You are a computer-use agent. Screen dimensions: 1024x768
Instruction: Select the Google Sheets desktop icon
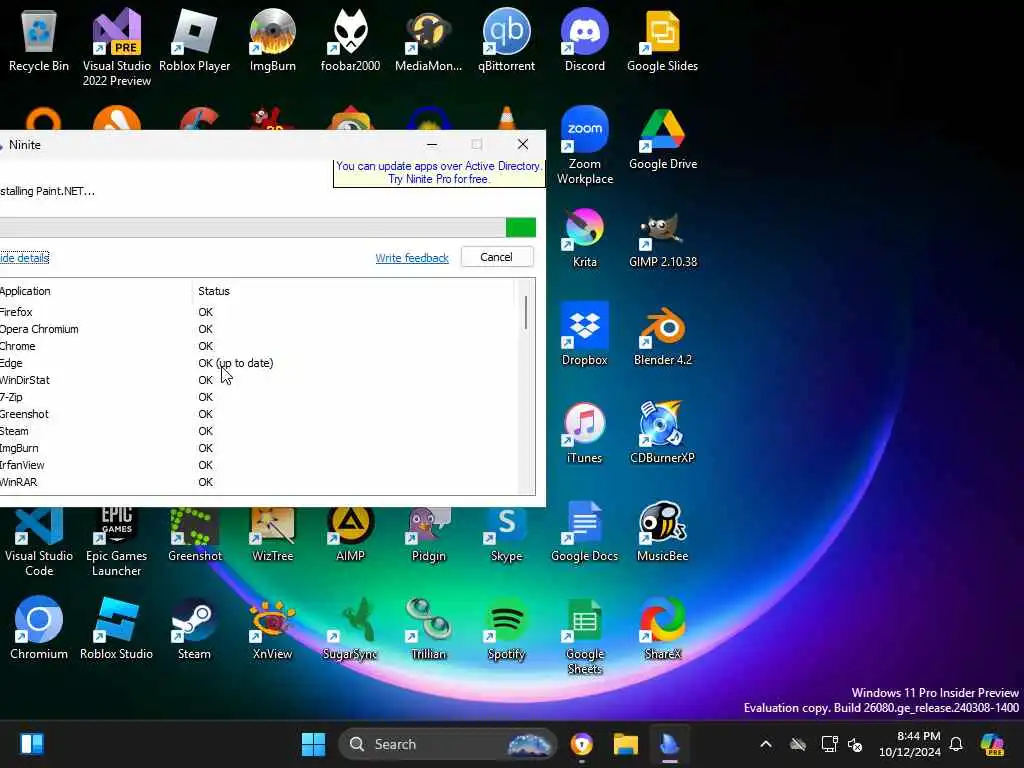coord(584,635)
